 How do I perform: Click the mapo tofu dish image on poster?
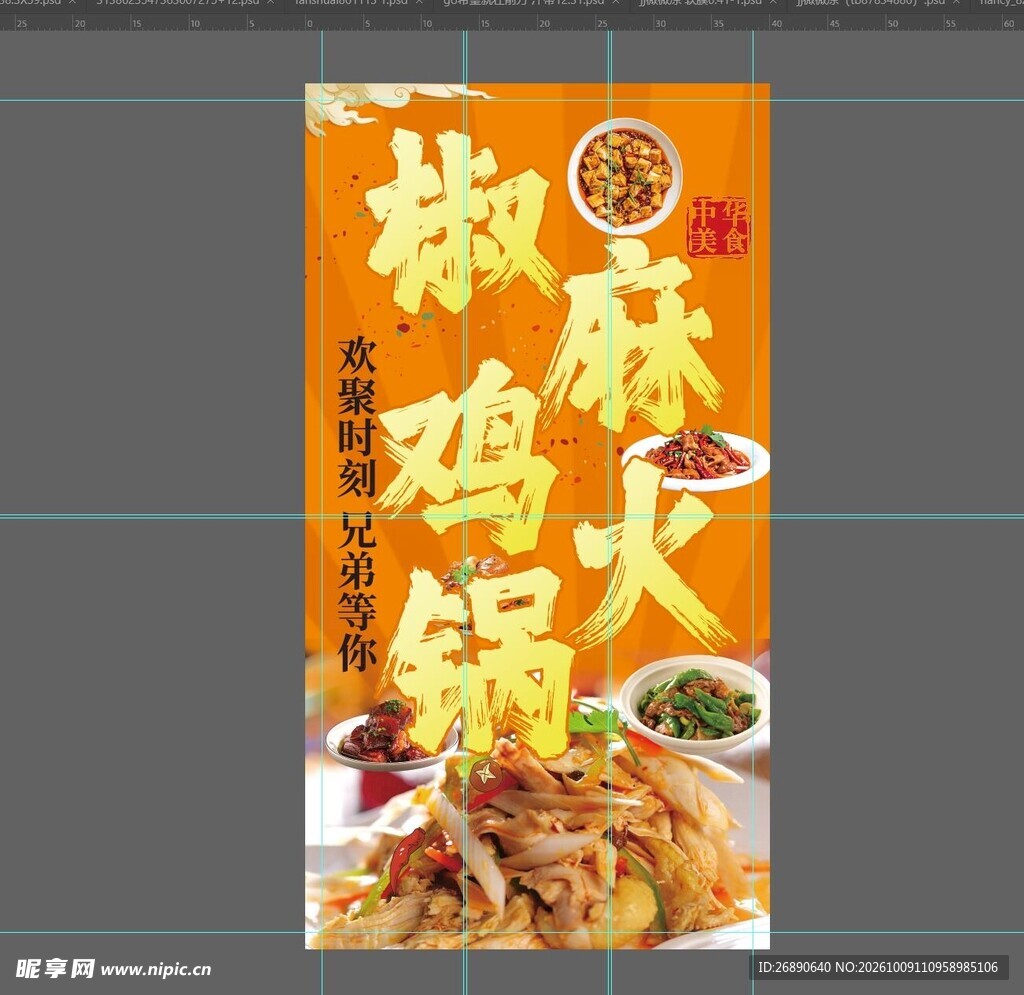pyautogui.click(x=625, y=176)
